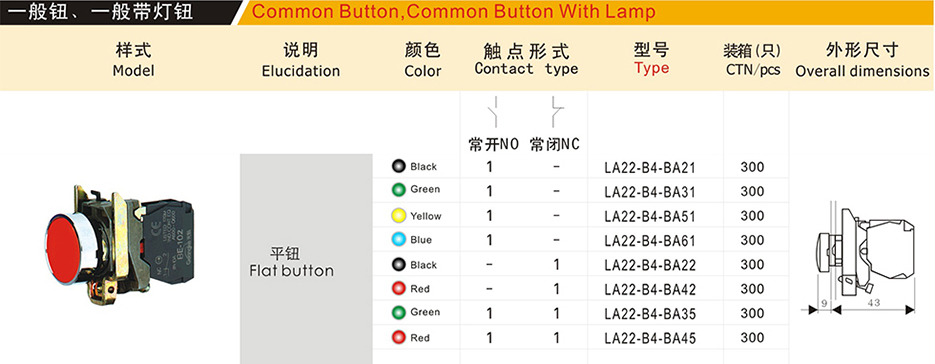Click the Type column header

[651, 59]
